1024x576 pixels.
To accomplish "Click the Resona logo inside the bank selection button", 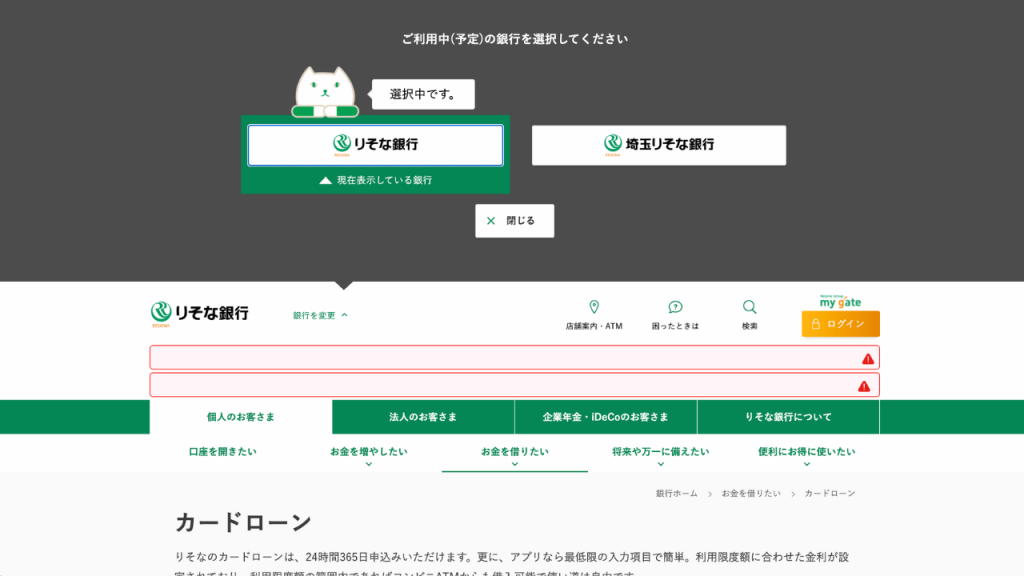I will click(341, 144).
